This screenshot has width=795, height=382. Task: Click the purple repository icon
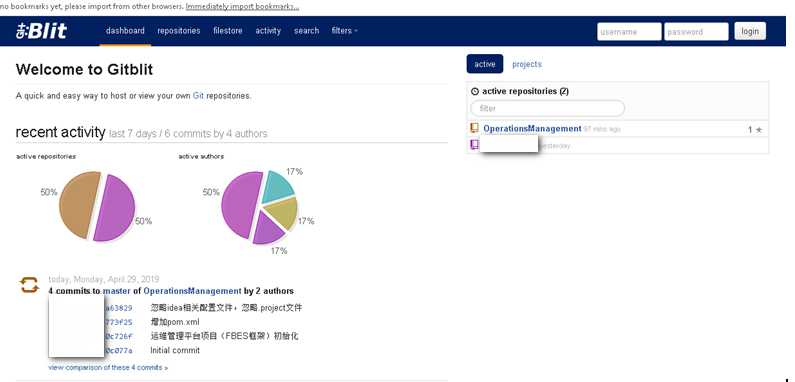click(475, 145)
